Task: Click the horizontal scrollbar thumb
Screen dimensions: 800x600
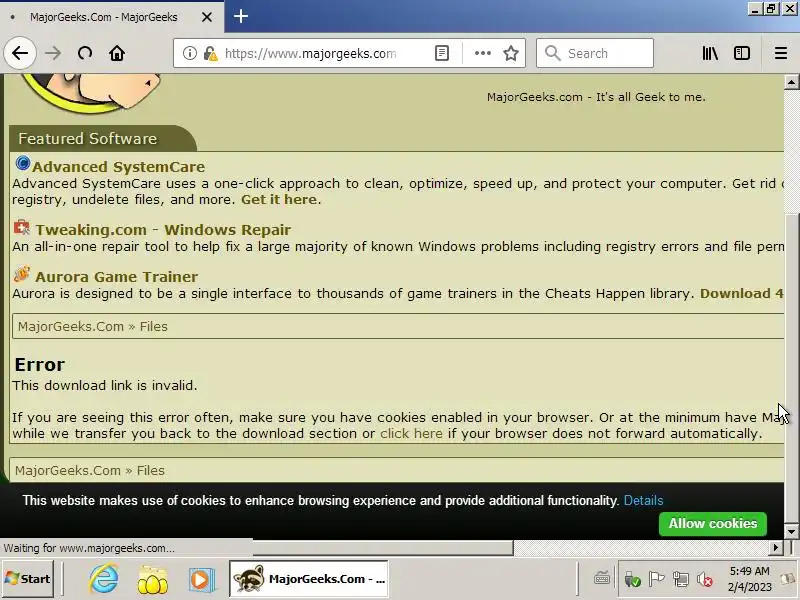Action: pos(383,547)
